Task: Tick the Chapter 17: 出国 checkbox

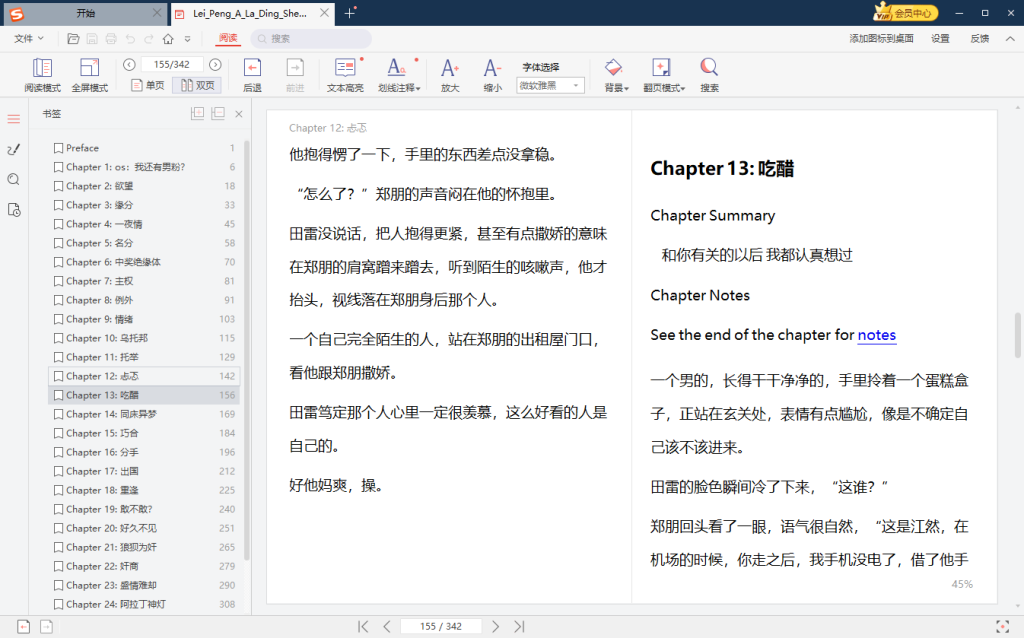Action: point(58,471)
